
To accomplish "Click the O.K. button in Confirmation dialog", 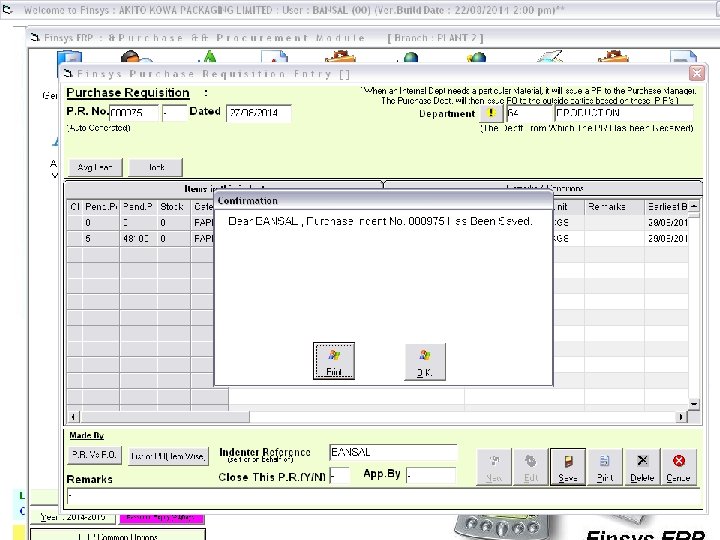I will (x=425, y=361).
